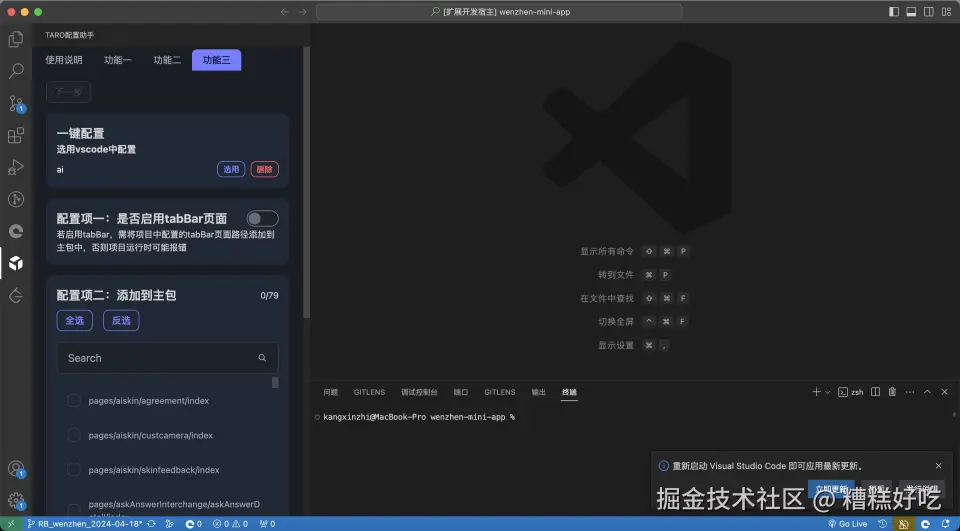960x531 pixels.
Task: Open new terminal launch profile dropdown
Action: (828, 392)
